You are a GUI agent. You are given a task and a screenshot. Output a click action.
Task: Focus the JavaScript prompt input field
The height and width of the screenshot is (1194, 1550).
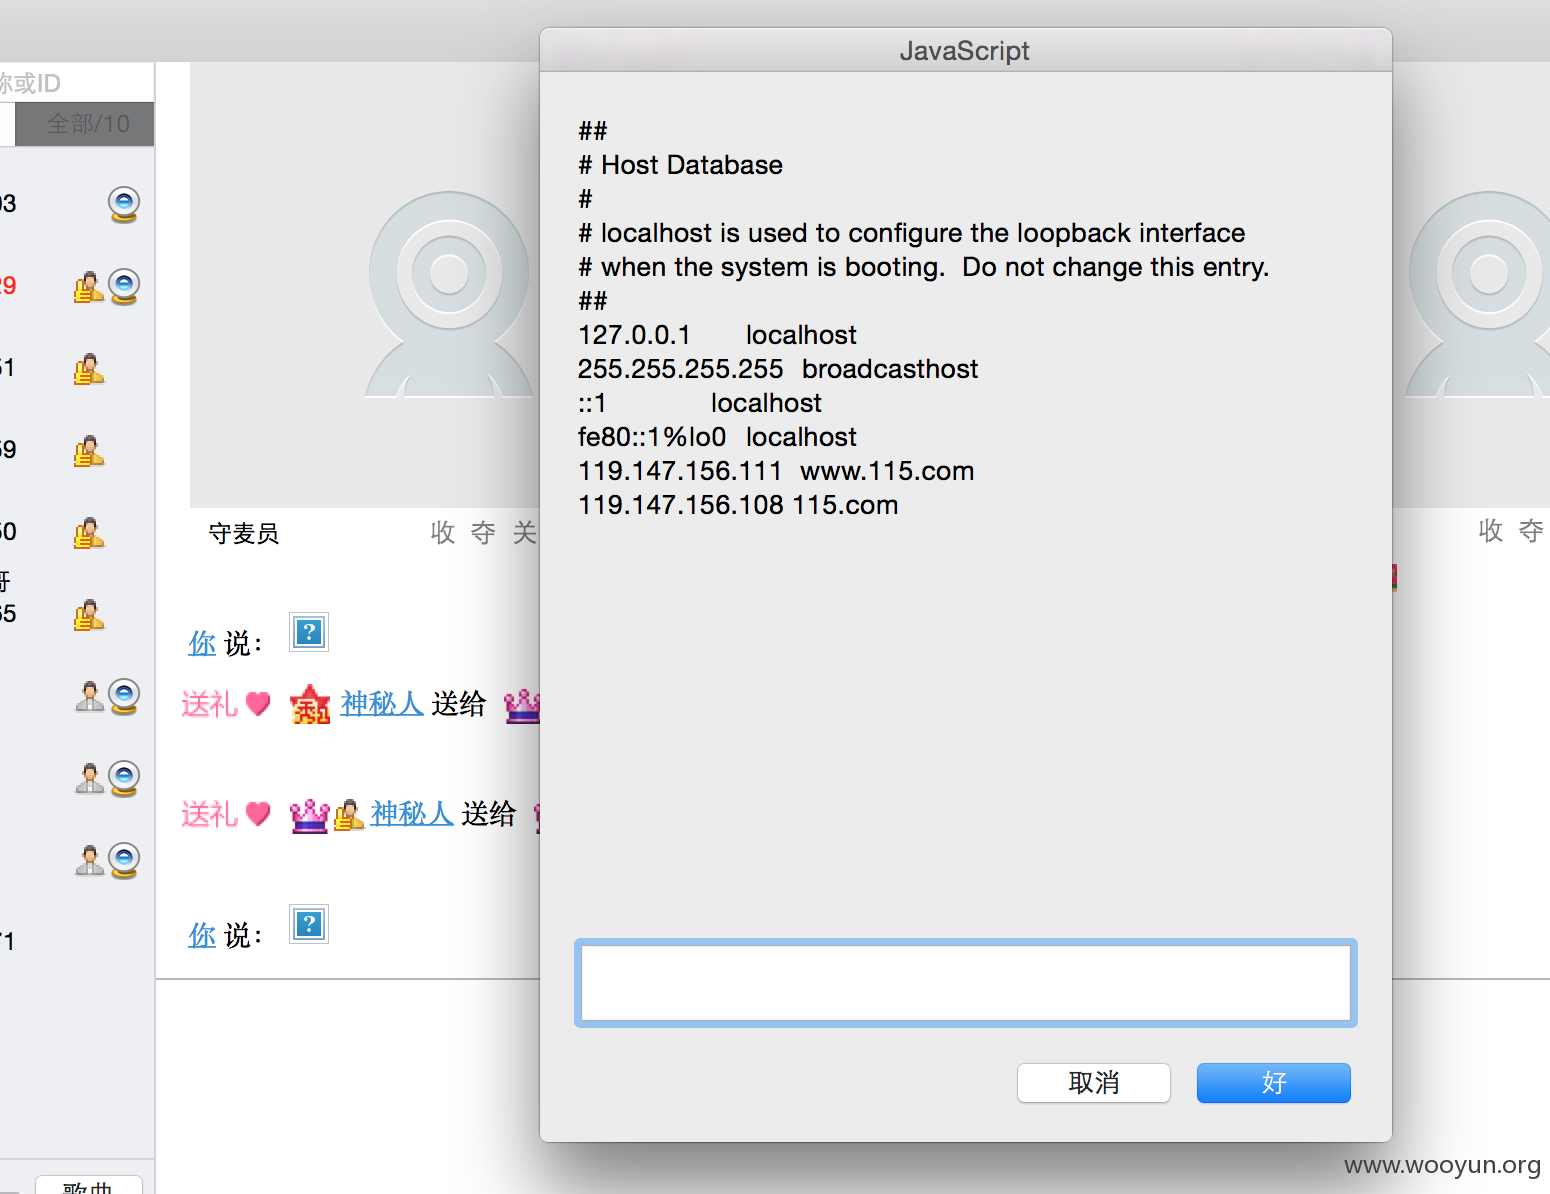[965, 983]
